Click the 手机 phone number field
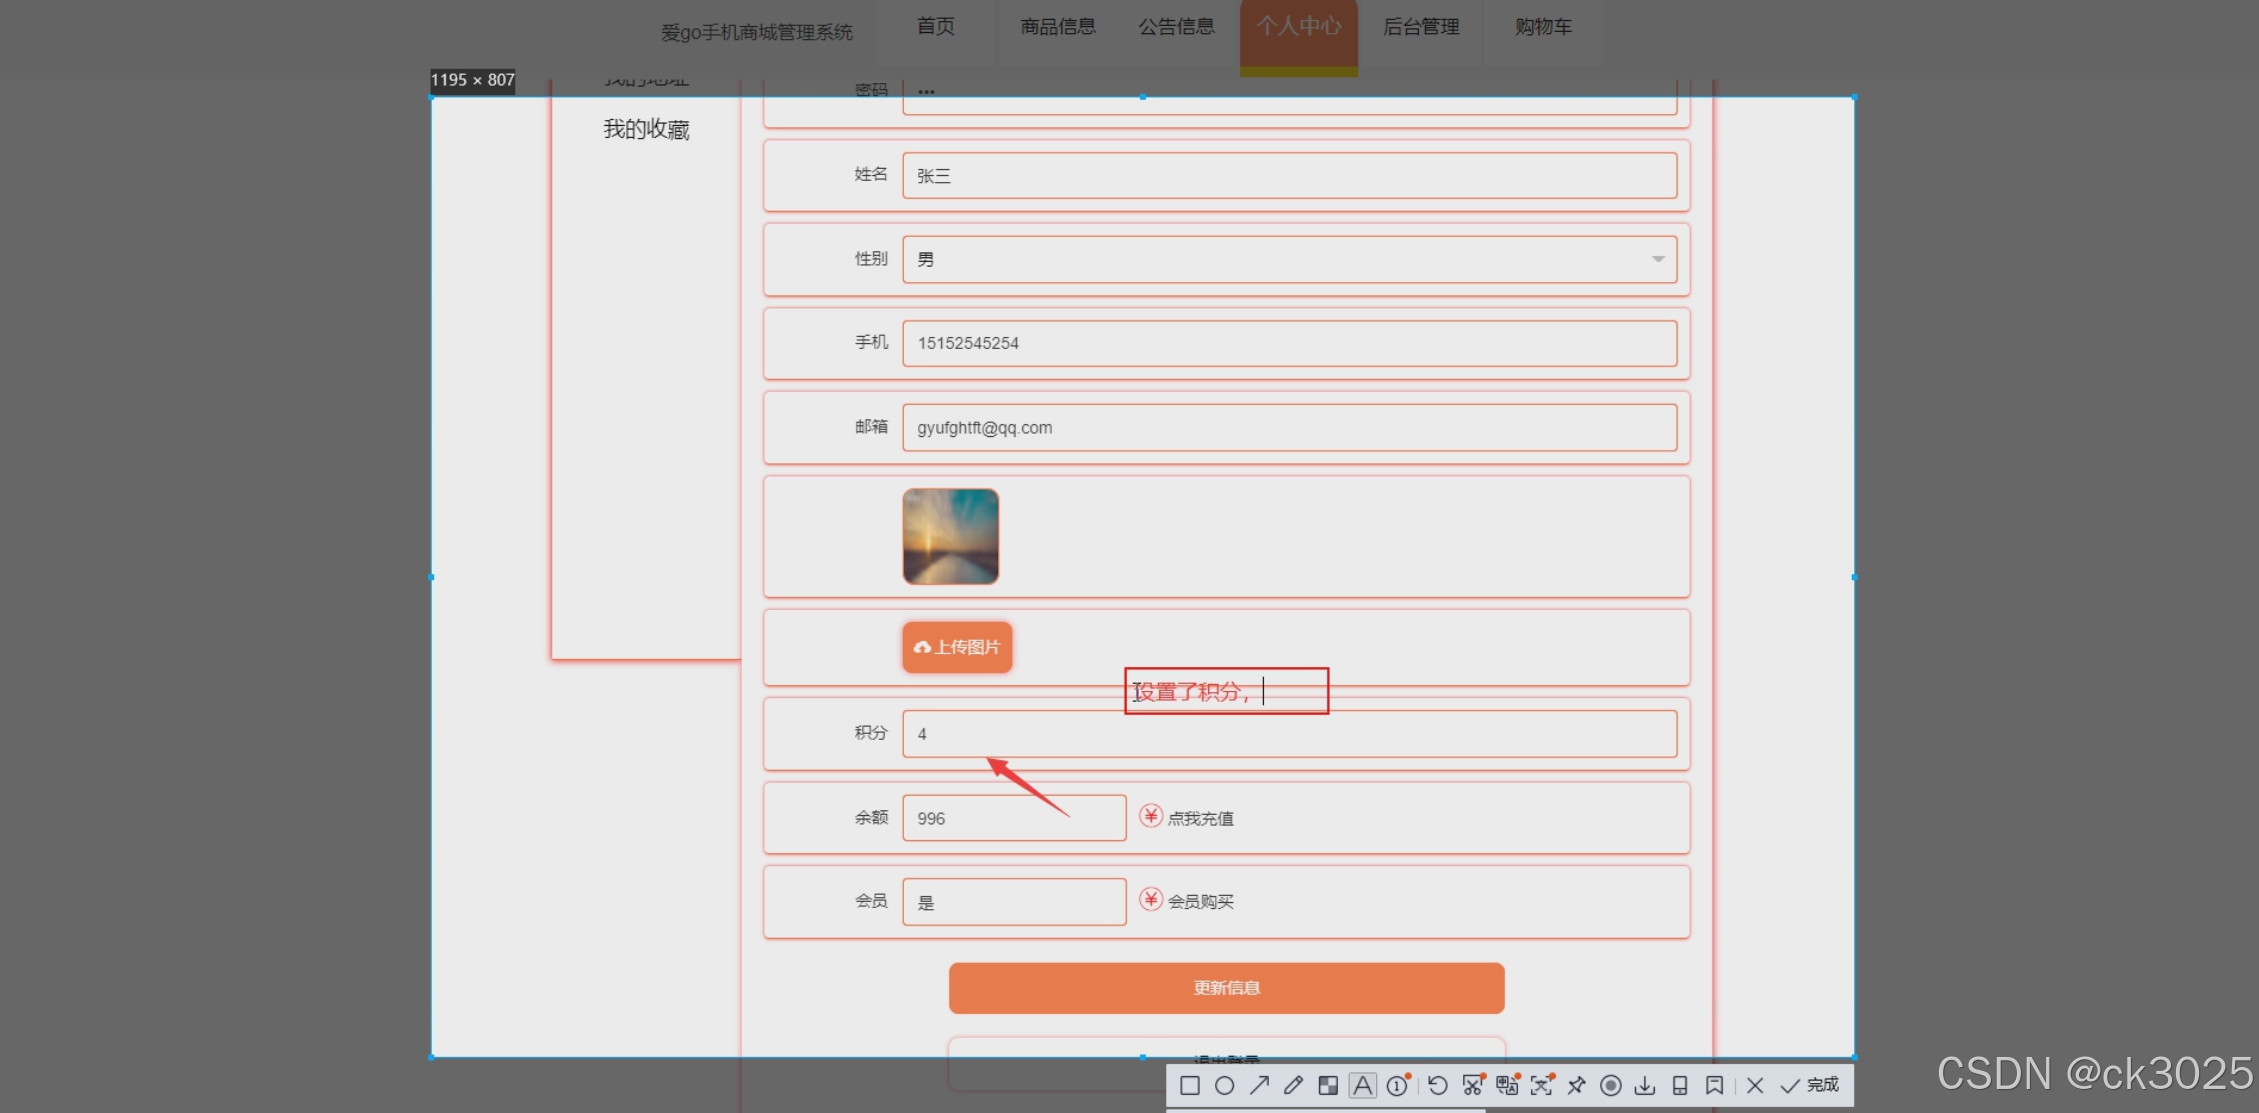Image resolution: width=2259 pixels, height=1113 pixels. [1289, 343]
